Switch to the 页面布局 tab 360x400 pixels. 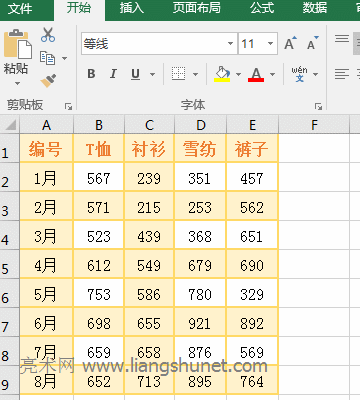(x=196, y=8)
